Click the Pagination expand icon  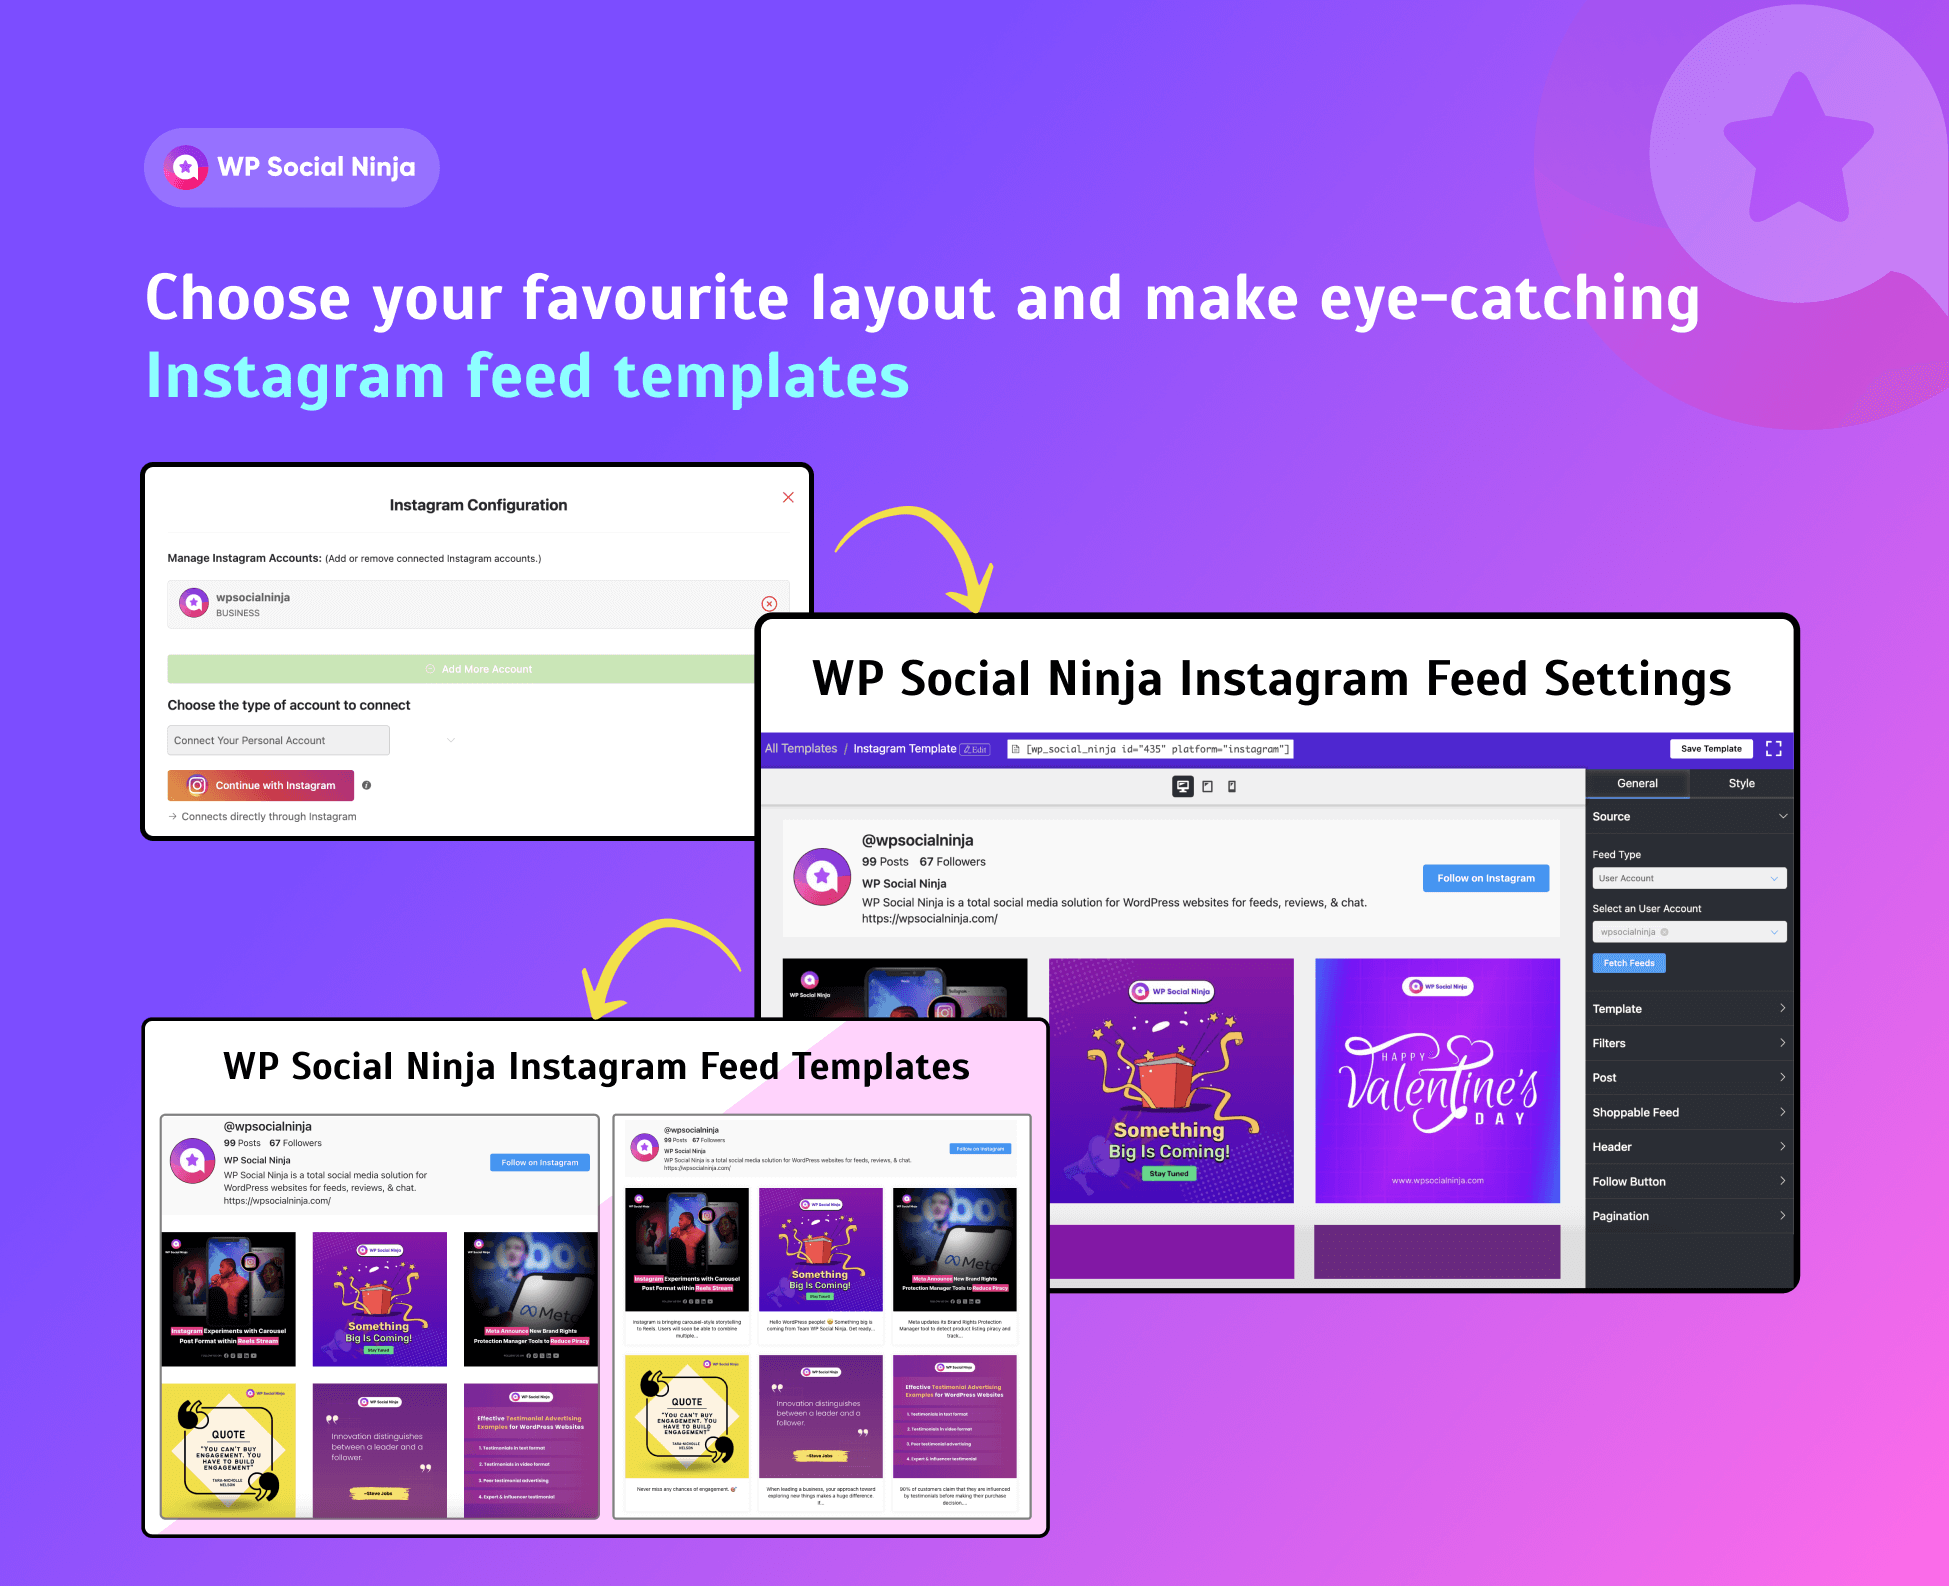tap(1781, 1214)
